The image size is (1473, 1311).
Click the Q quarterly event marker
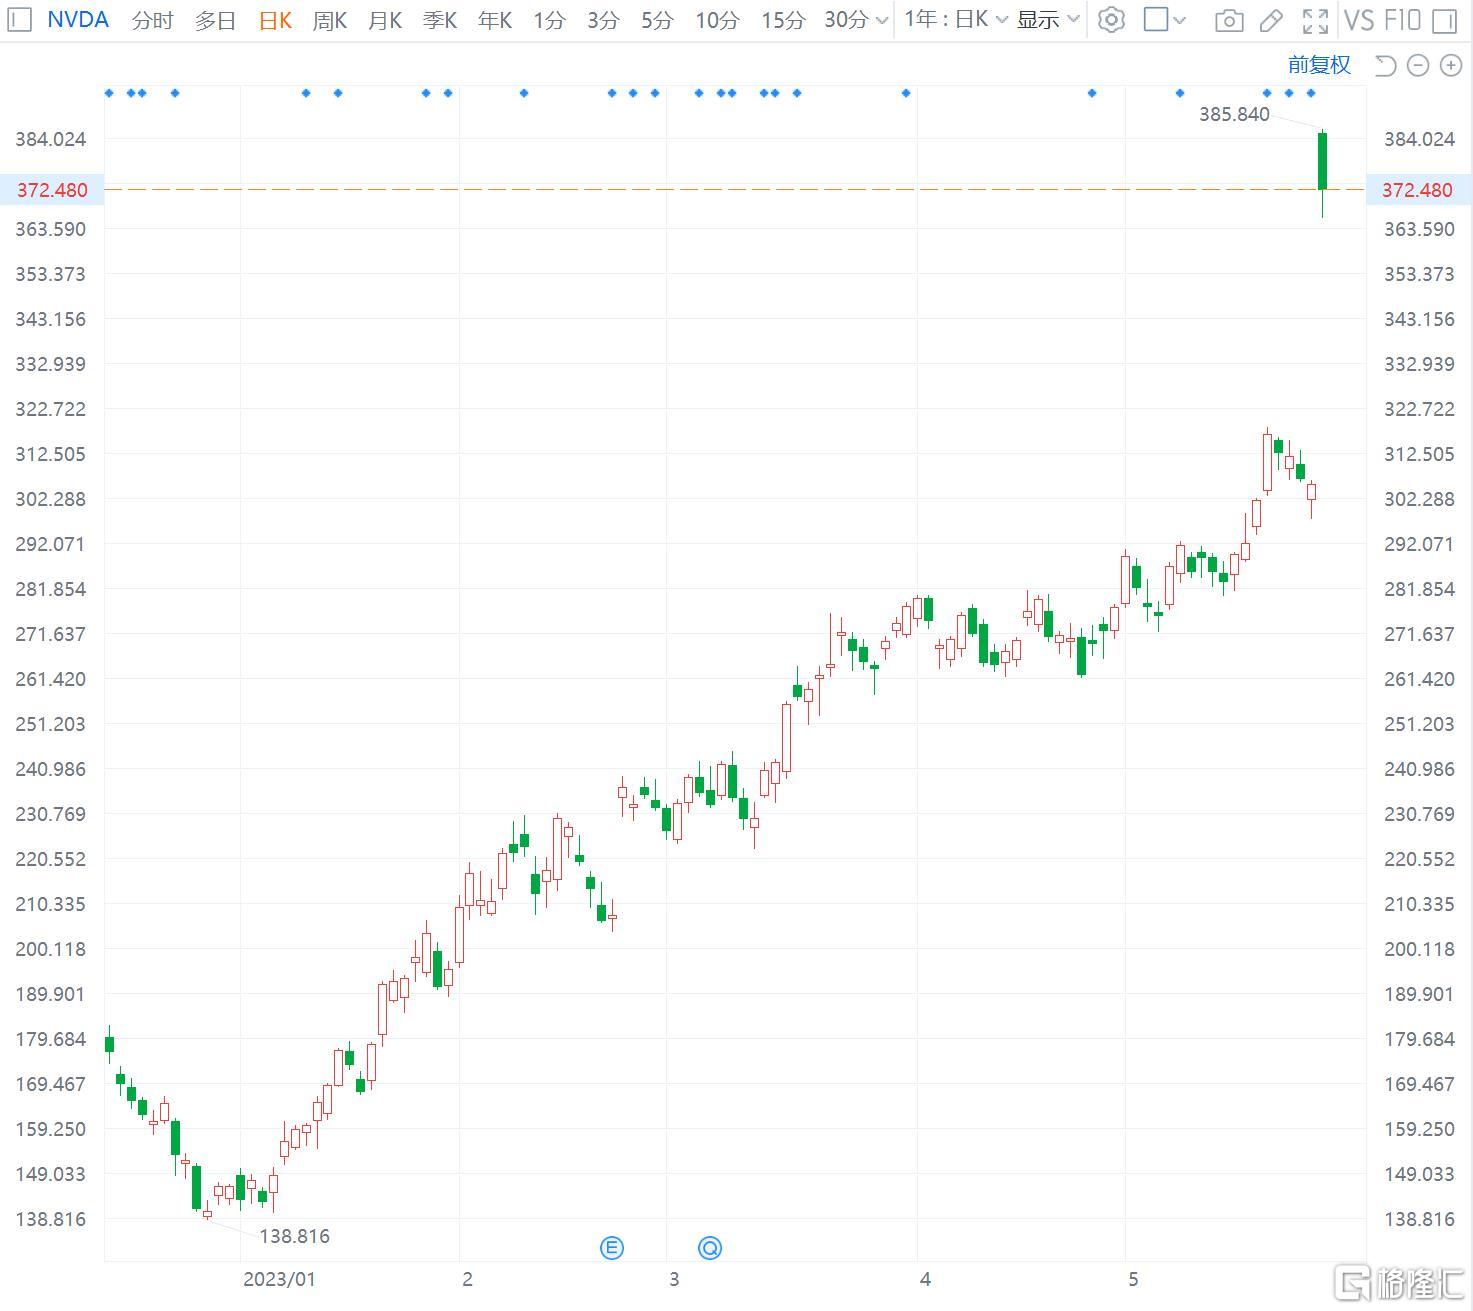(710, 1247)
